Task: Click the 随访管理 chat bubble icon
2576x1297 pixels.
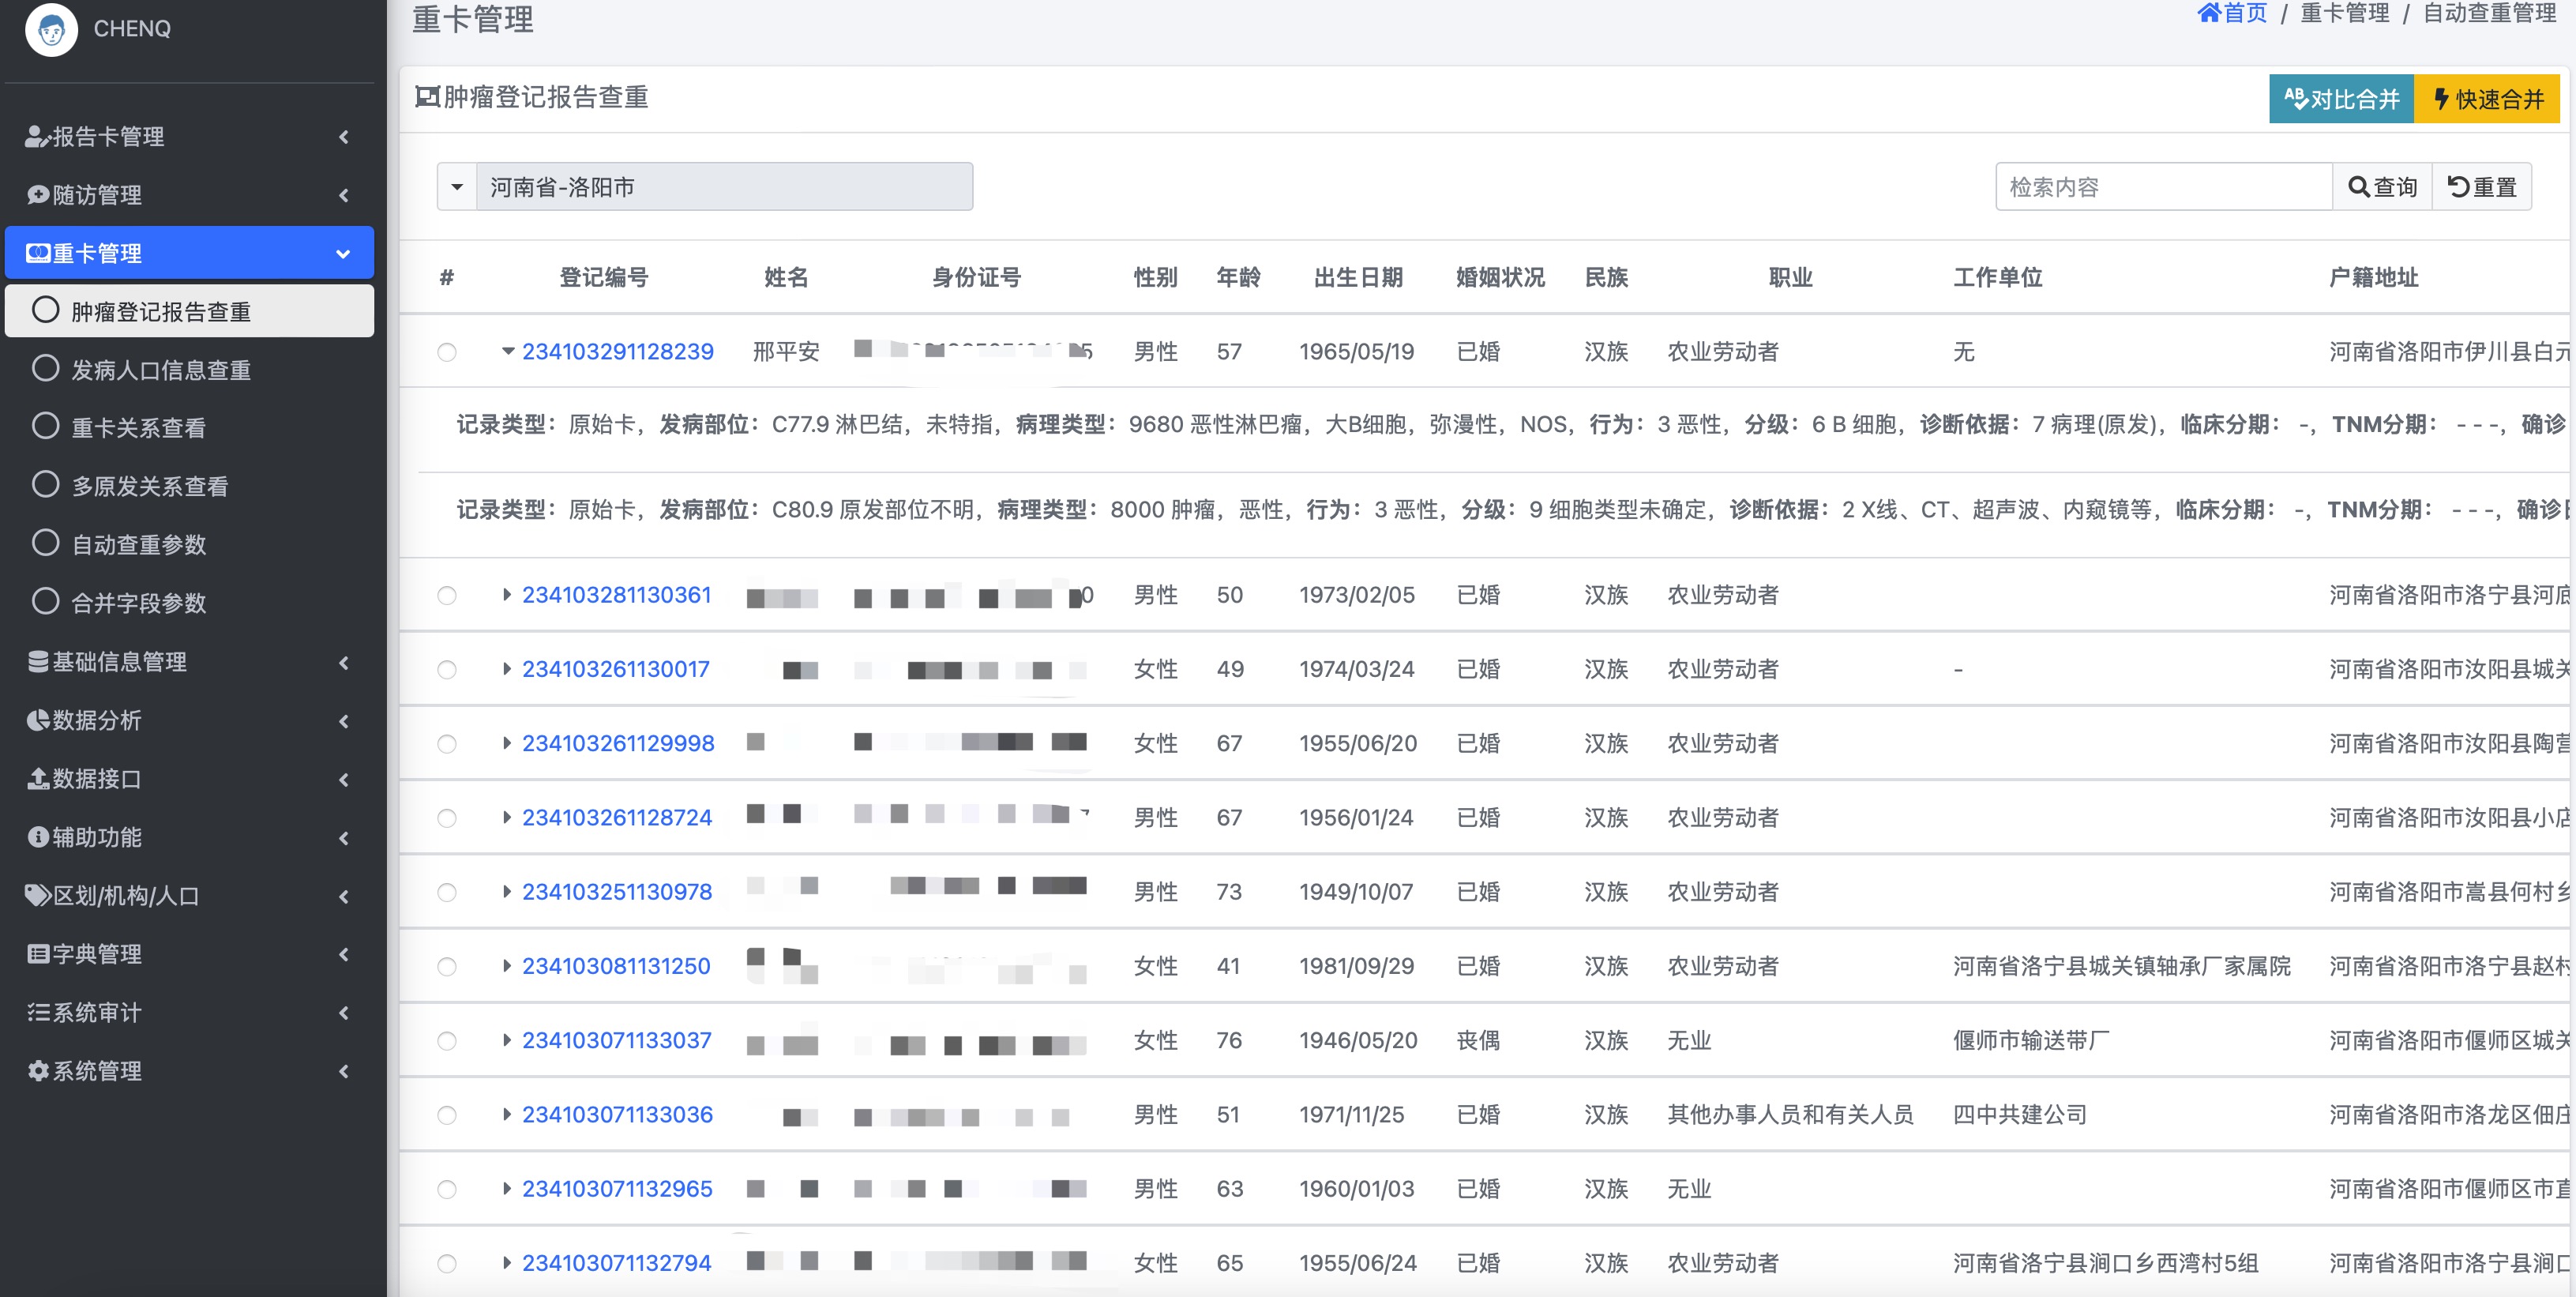Action: coord(38,195)
